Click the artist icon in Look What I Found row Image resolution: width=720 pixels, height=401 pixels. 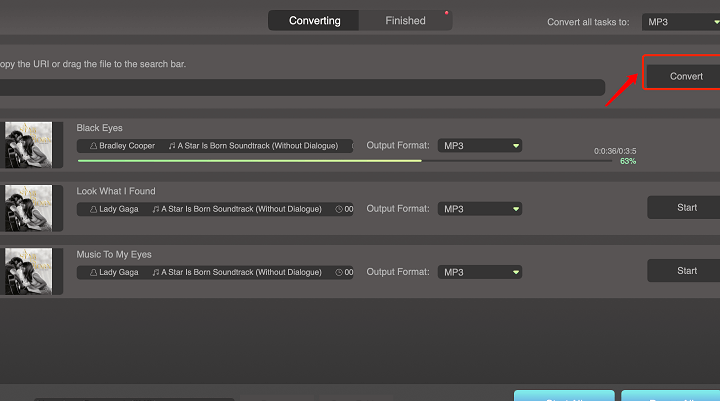[94, 209]
